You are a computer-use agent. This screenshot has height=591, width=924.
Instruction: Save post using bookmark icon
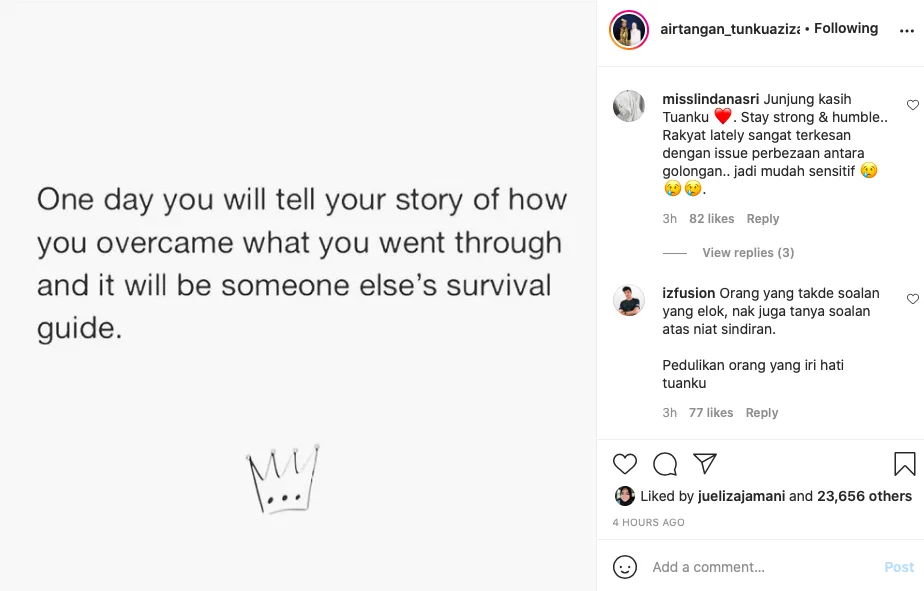(x=904, y=464)
